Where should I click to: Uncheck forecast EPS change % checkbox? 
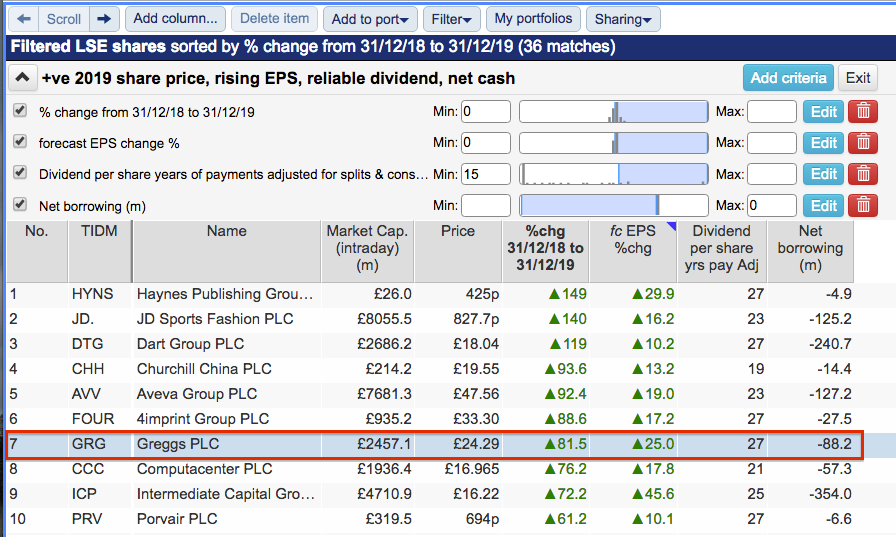(20, 141)
